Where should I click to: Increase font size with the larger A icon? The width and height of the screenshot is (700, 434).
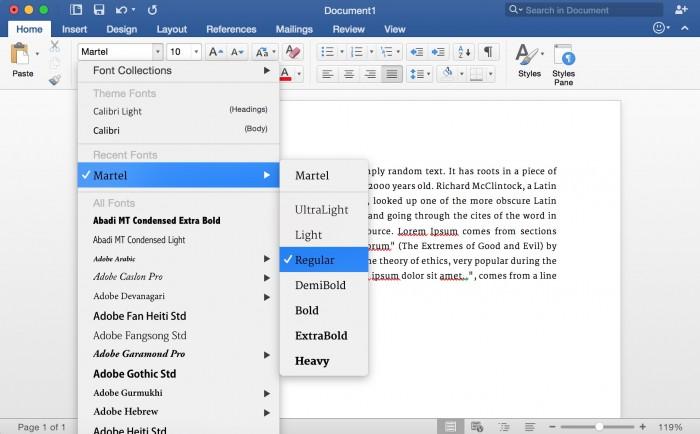click(216, 52)
